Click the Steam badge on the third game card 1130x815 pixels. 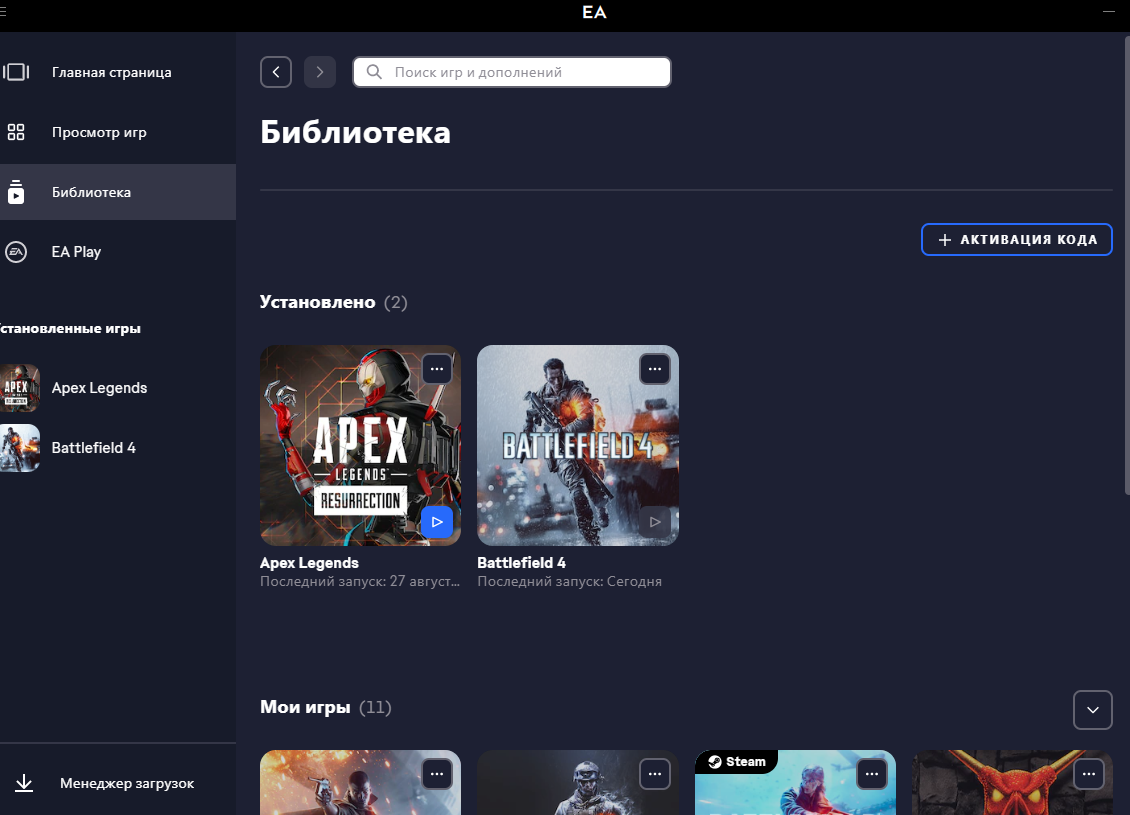[737, 762]
